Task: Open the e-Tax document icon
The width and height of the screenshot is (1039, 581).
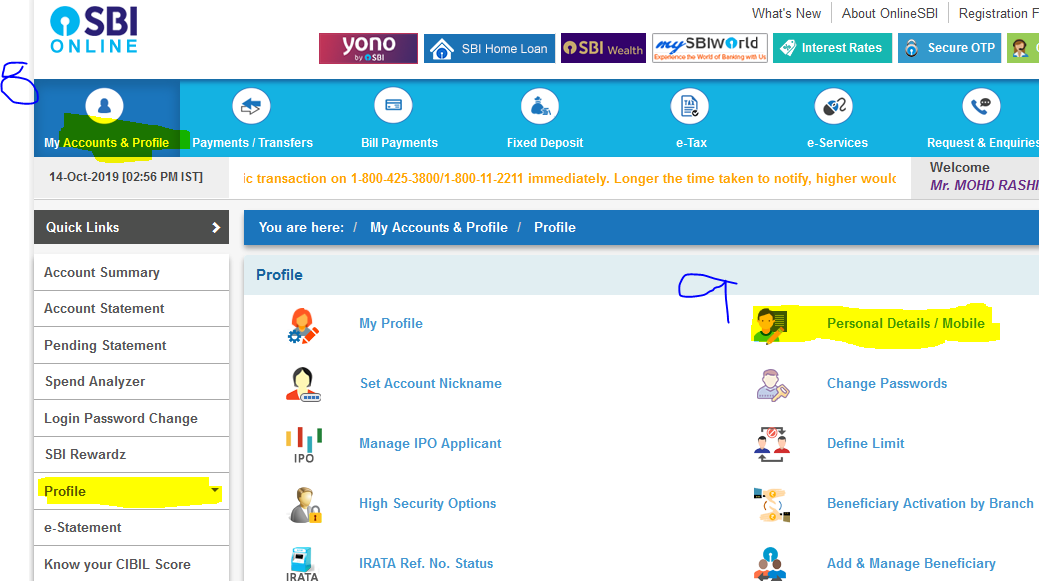Action: pos(690,106)
